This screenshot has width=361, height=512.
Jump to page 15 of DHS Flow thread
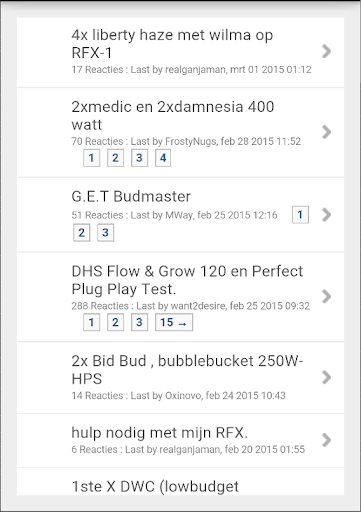click(x=174, y=322)
